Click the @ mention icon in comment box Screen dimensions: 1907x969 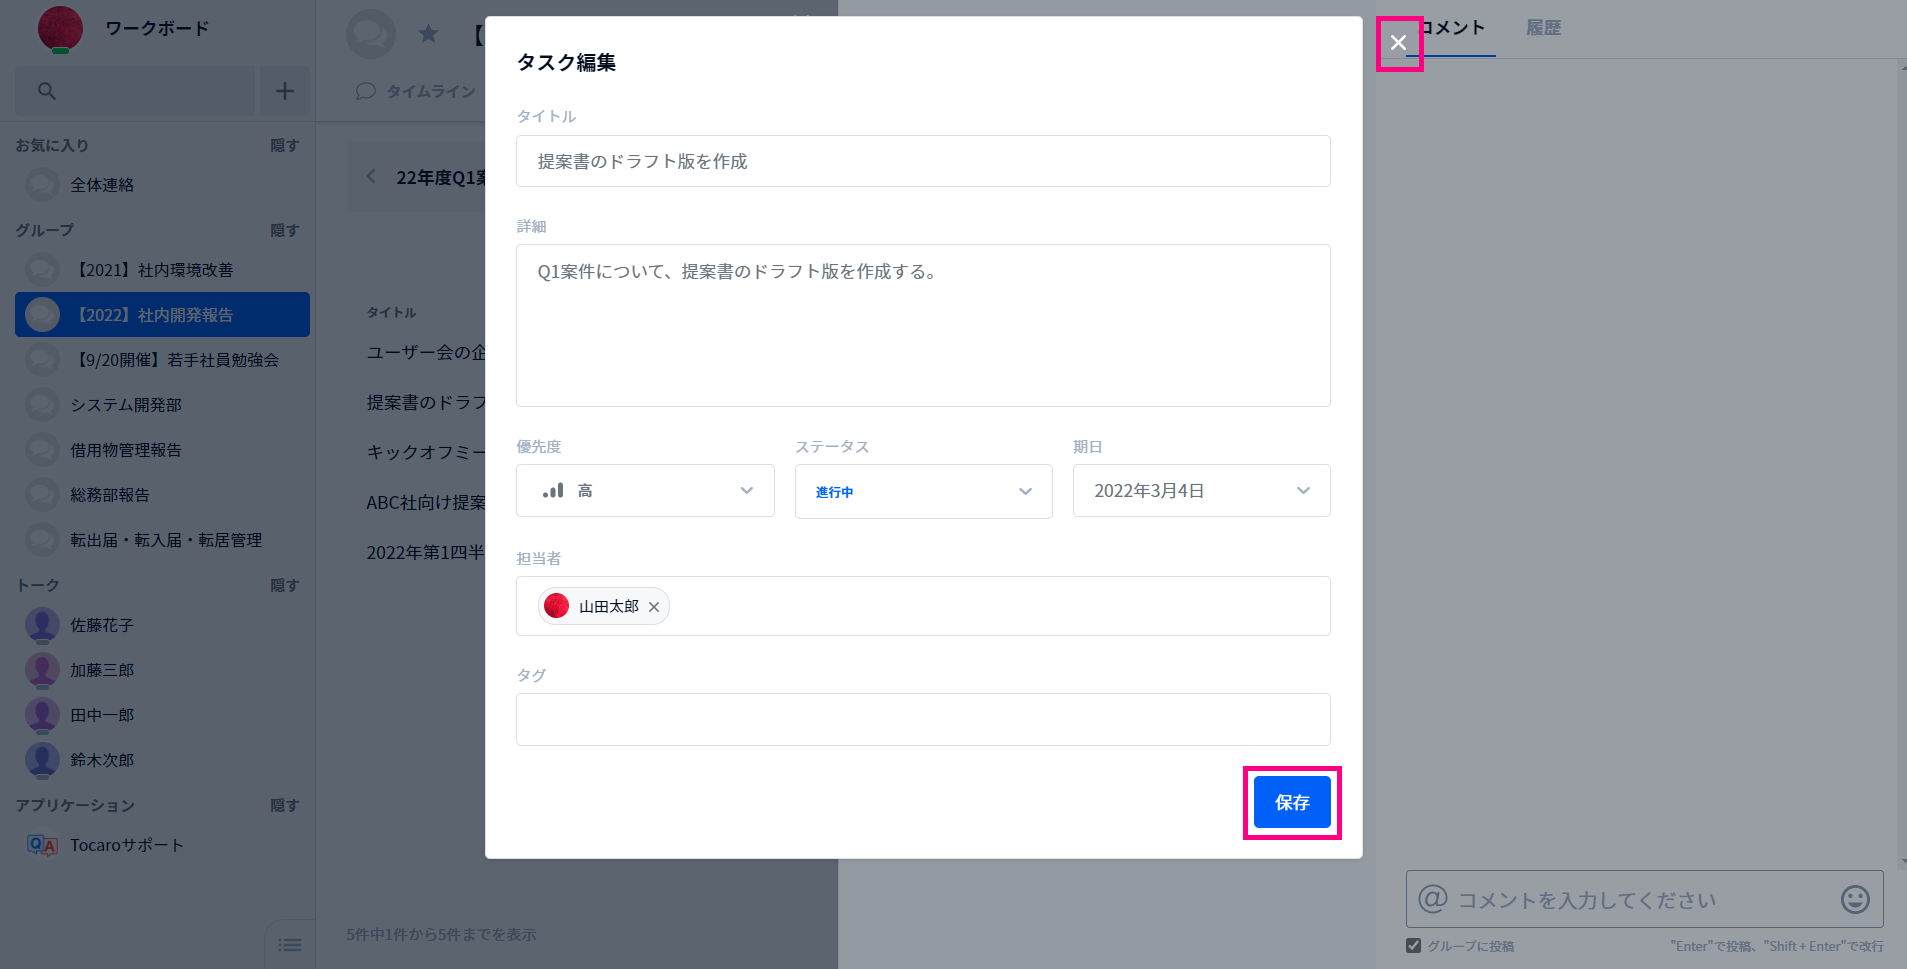tap(1432, 898)
